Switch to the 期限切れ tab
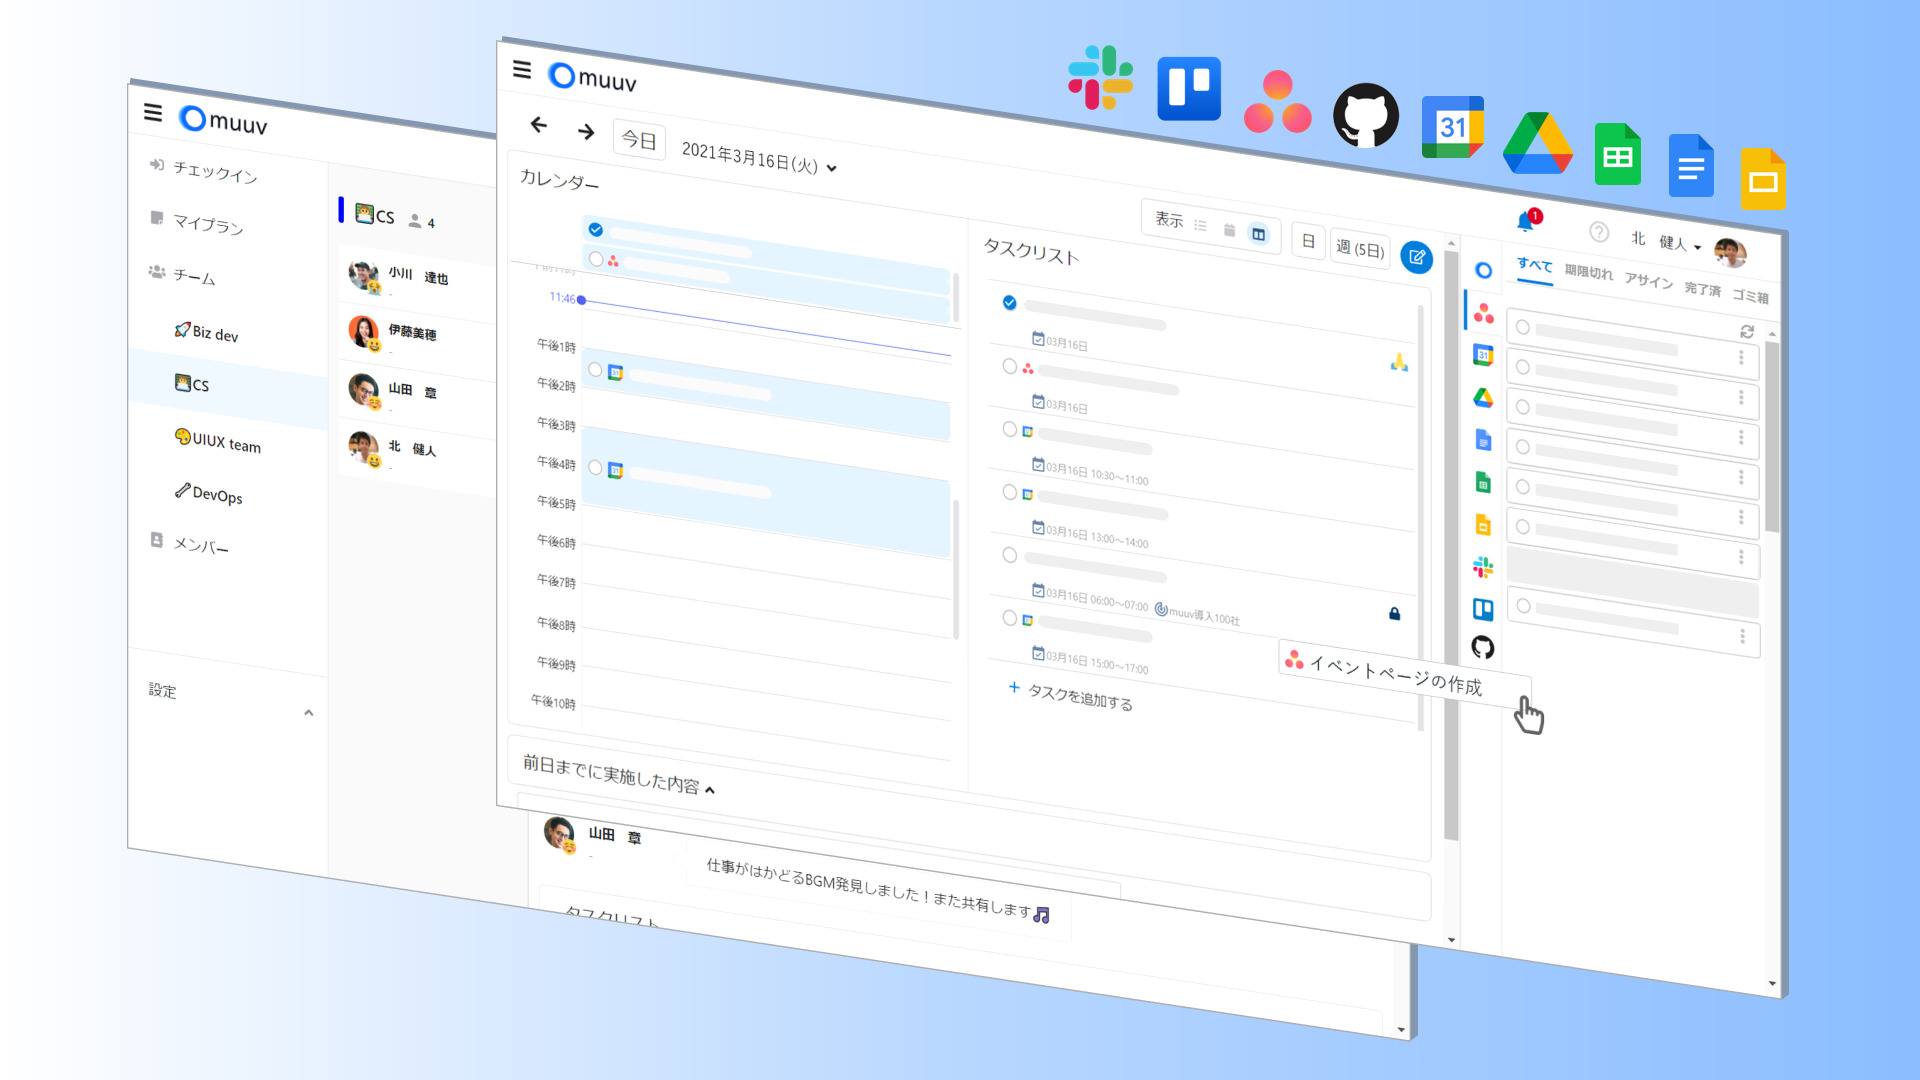Image resolution: width=1920 pixels, height=1080 pixels. (x=1589, y=272)
